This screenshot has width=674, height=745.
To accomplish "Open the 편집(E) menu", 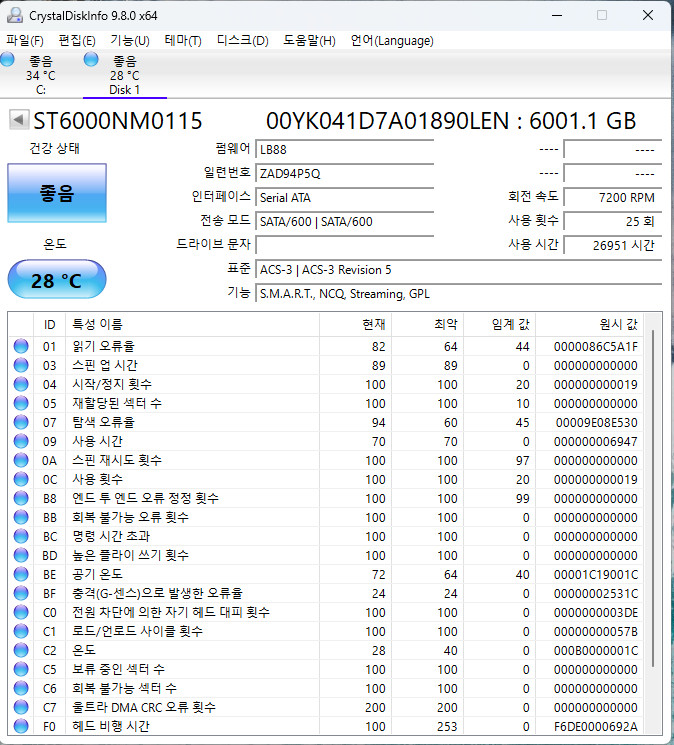I will pos(77,40).
